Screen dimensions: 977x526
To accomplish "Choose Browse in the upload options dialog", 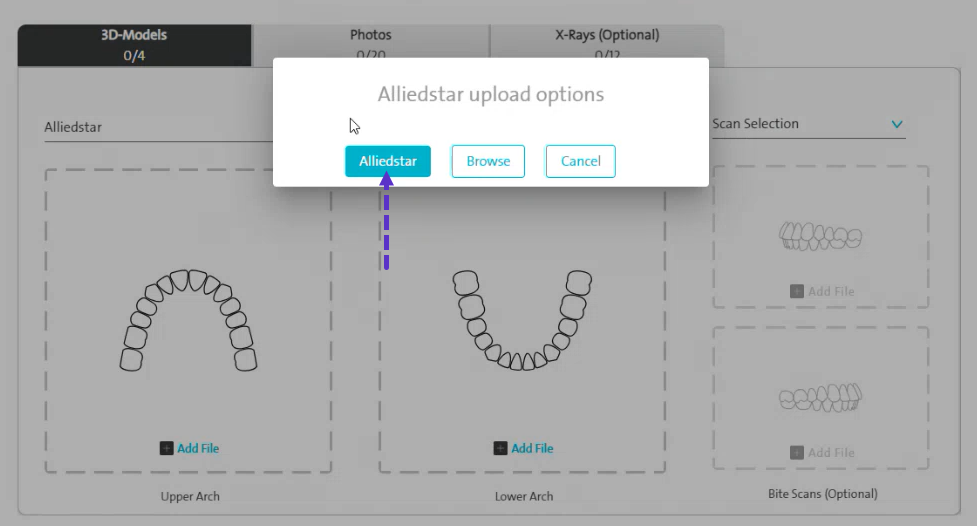I will (x=488, y=161).
